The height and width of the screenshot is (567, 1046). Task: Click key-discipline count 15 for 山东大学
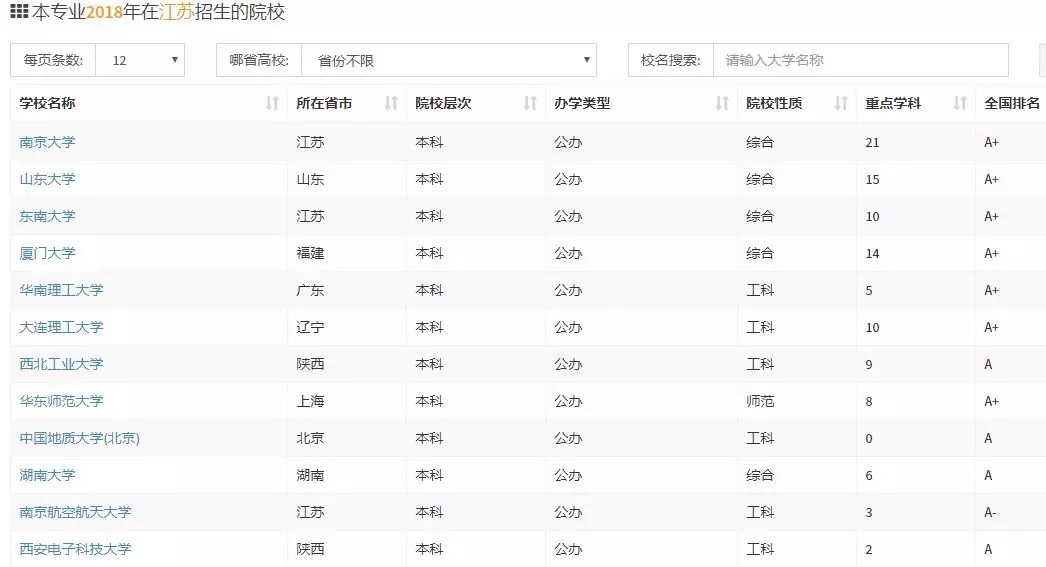click(x=872, y=179)
